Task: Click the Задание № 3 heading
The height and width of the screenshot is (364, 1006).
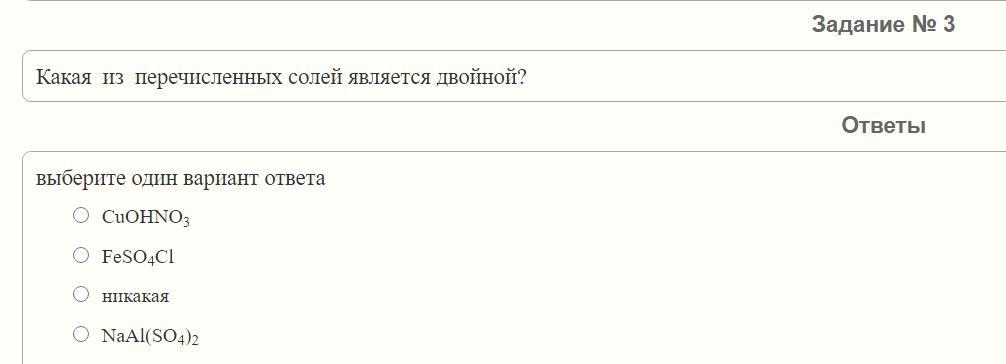Action: [x=883, y=24]
